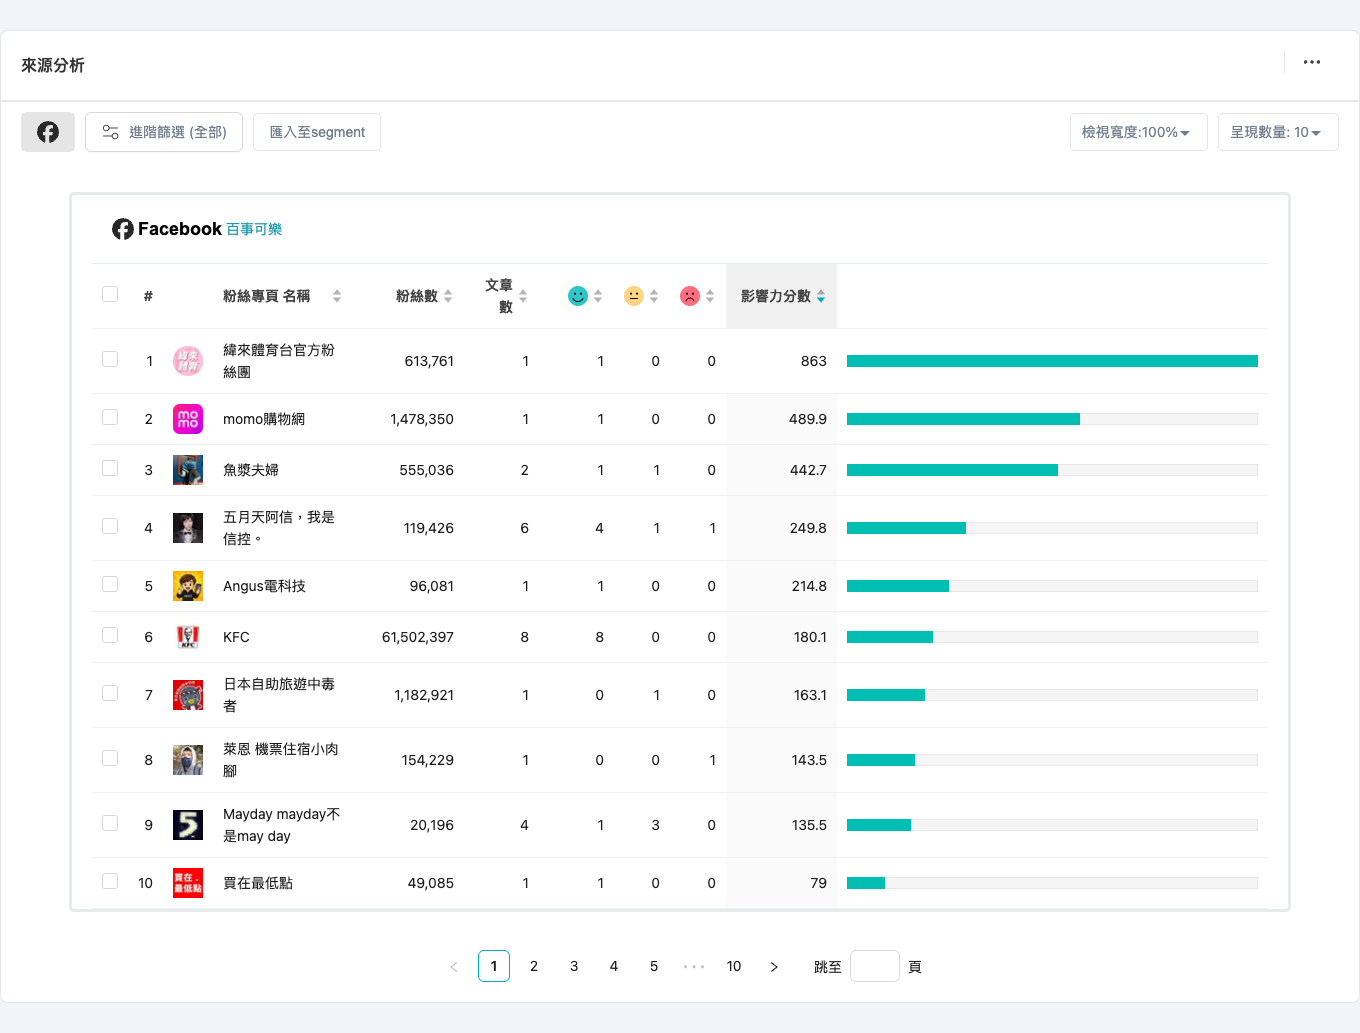Jump to page 10
The height and width of the screenshot is (1033, 1360).
pos(734,967)
